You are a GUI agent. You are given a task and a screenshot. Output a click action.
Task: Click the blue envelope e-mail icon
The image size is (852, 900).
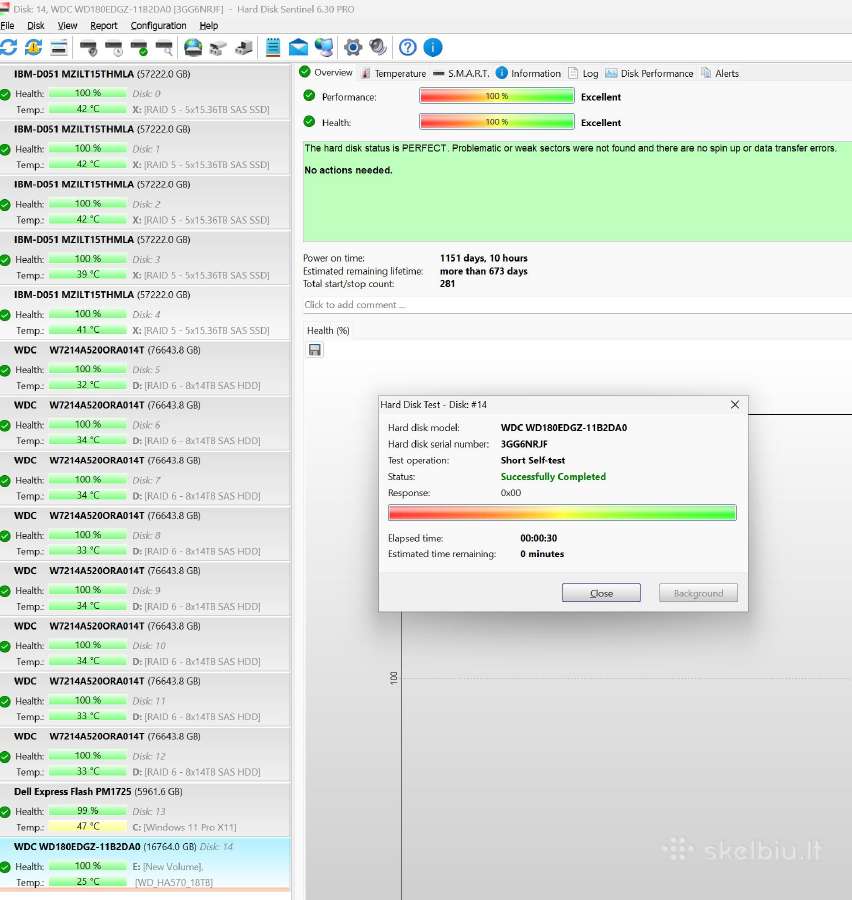tap(298, 47)
